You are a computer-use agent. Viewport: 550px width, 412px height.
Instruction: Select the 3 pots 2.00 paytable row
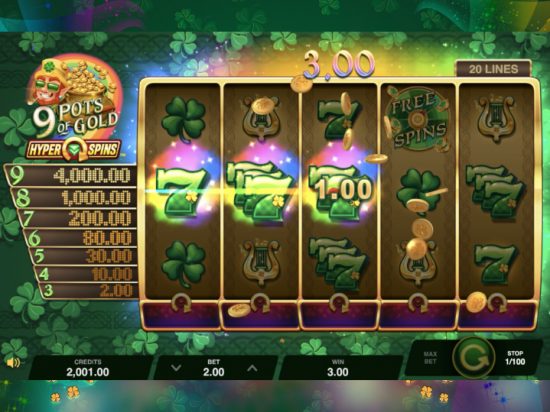click(x=89, y=290)
